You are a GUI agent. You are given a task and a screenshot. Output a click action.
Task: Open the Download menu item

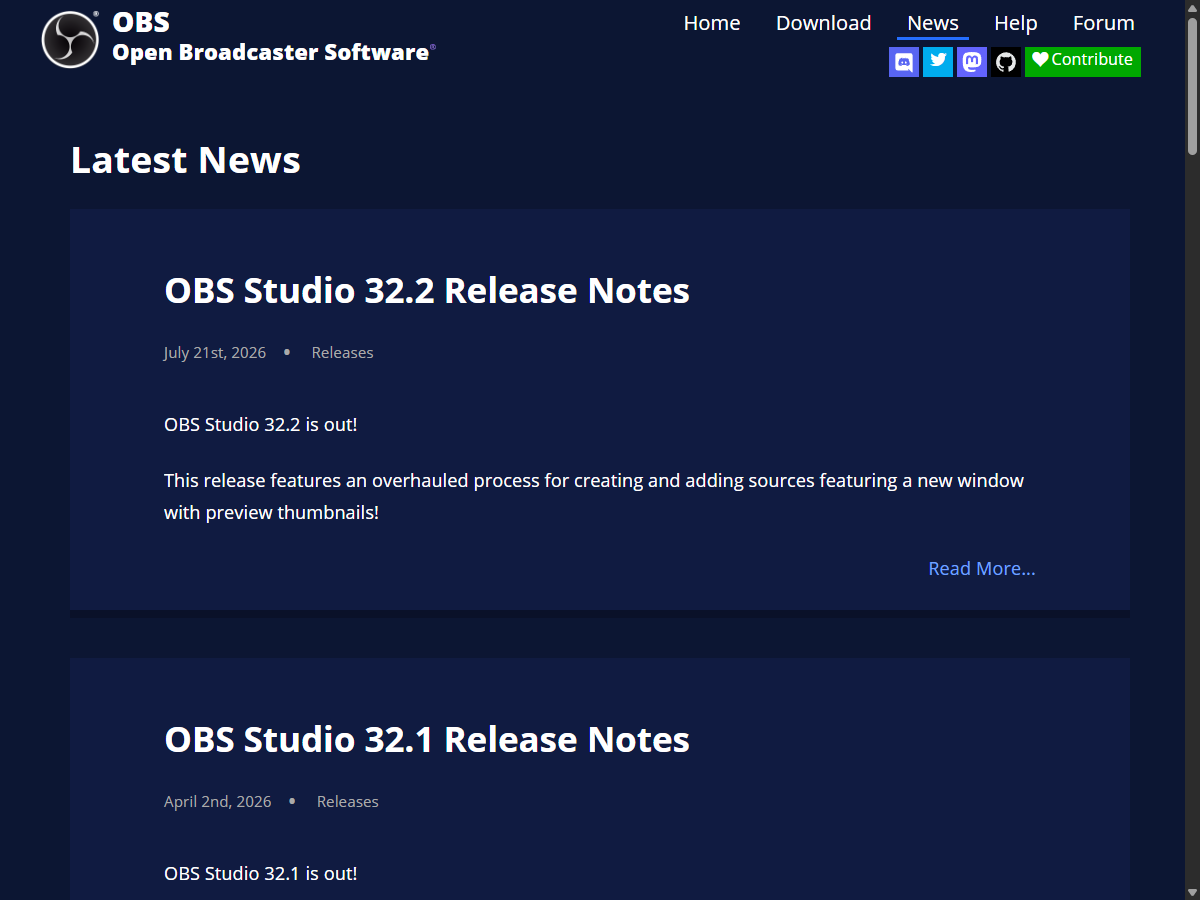click(824, 23)
